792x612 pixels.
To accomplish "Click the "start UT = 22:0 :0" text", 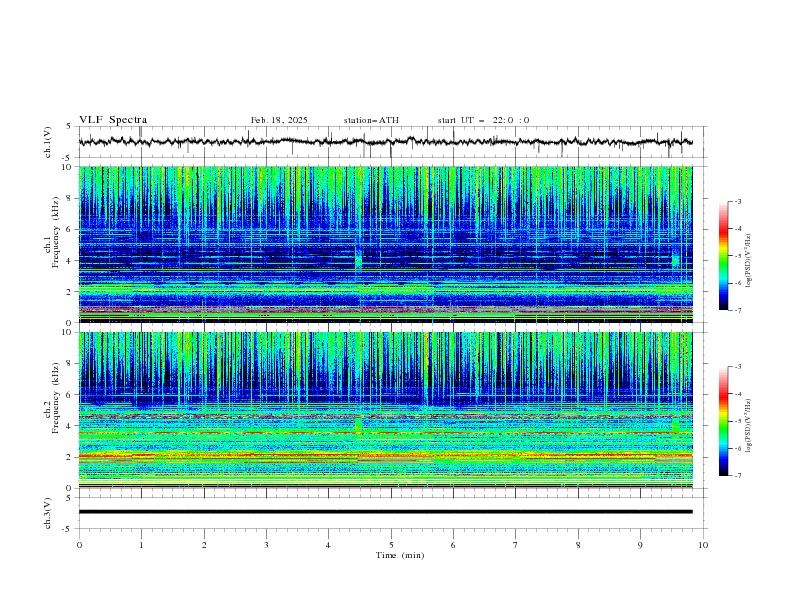I will [x=483, y=120].
